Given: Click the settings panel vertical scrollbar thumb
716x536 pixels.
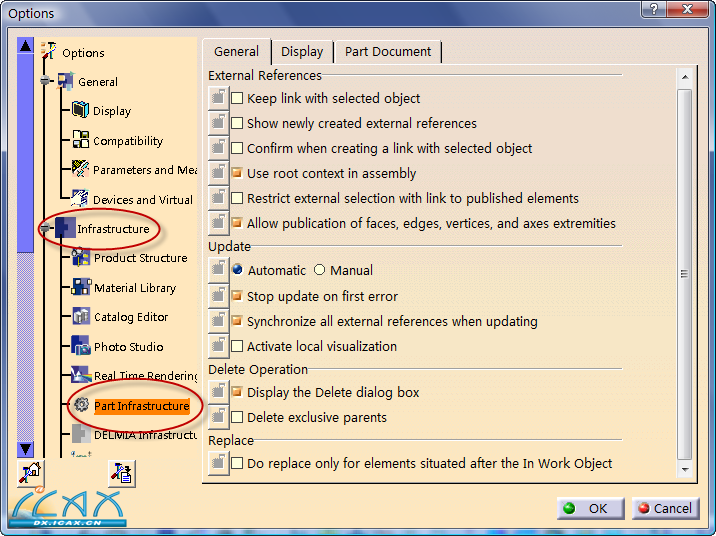Looking at the screenshot, I should [x=684, y=274].
